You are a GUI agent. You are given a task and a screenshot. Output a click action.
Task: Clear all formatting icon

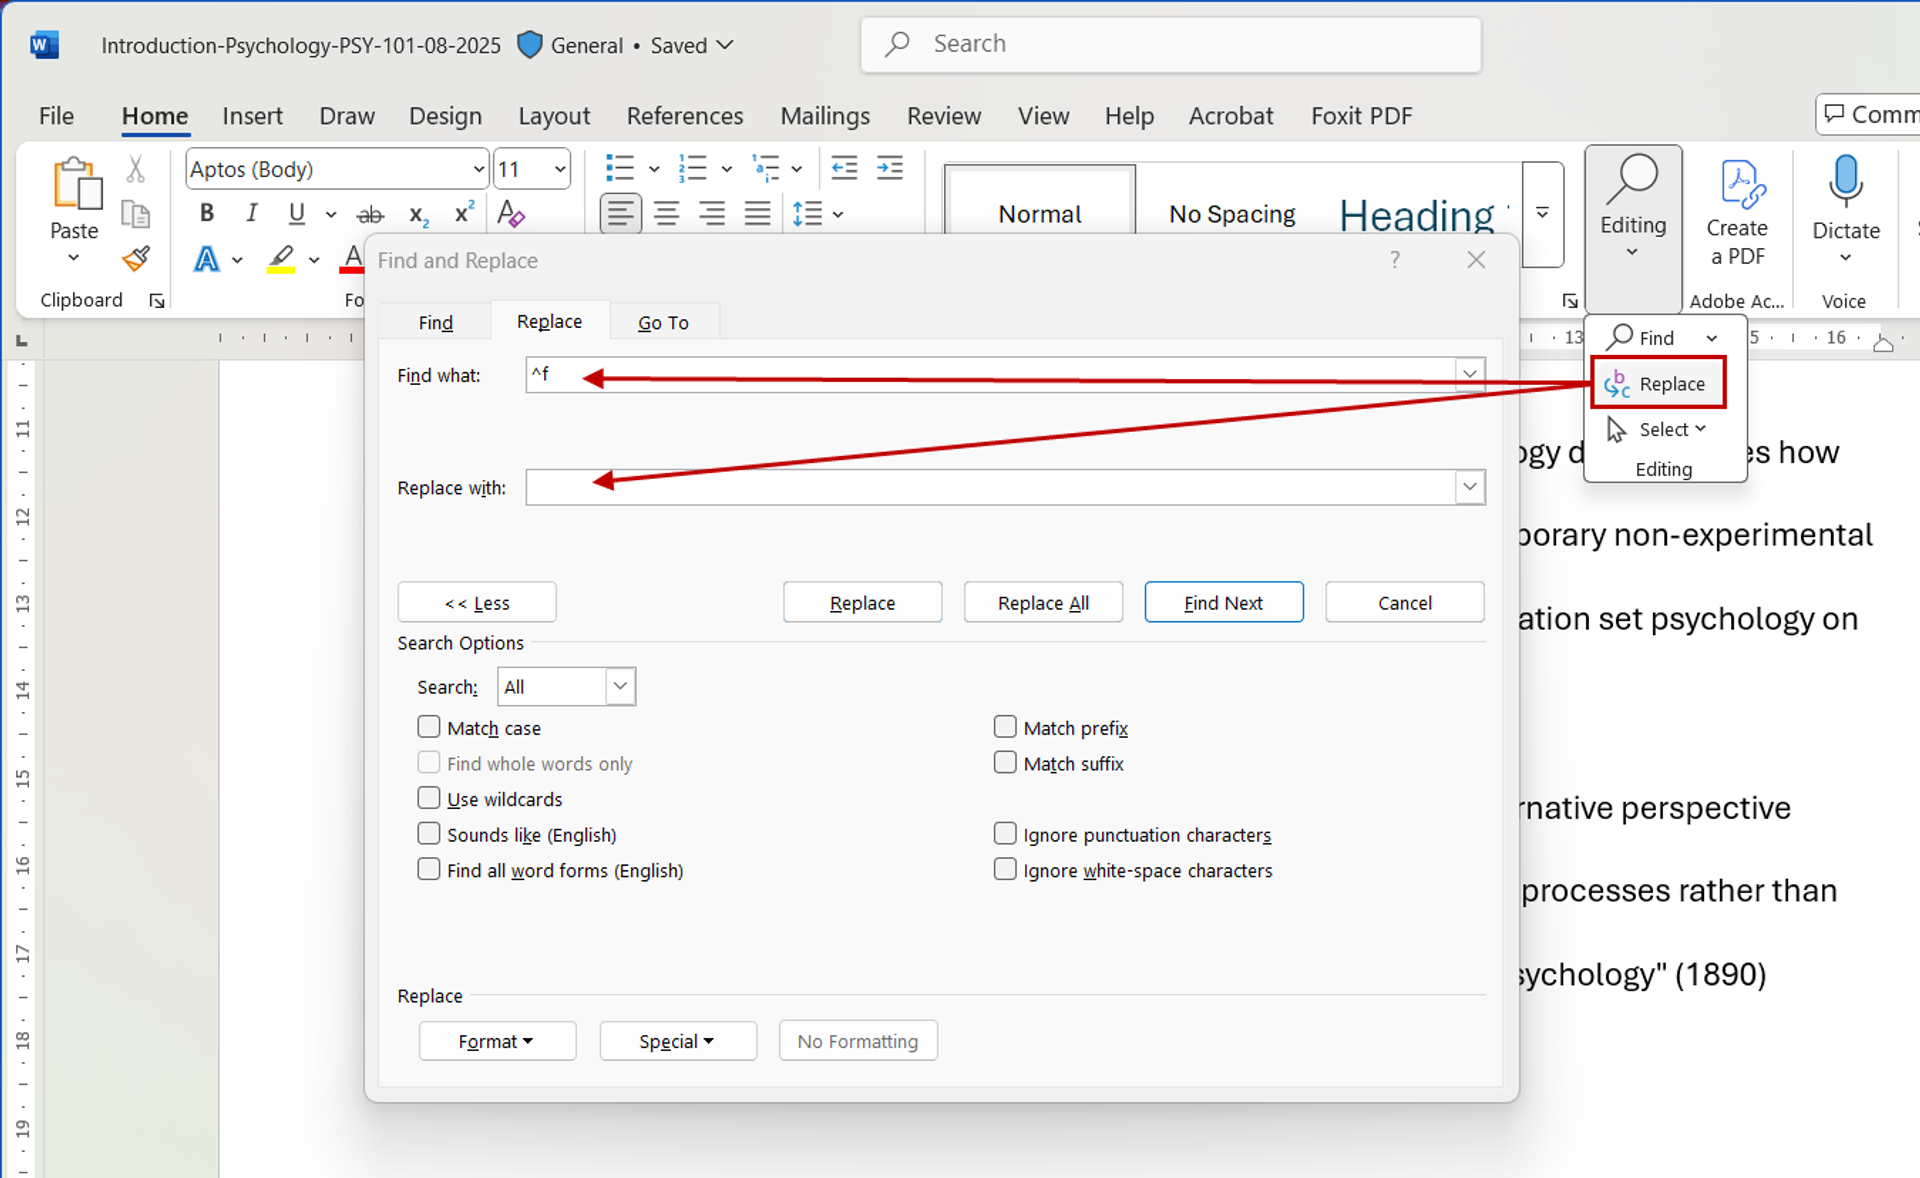511,213
